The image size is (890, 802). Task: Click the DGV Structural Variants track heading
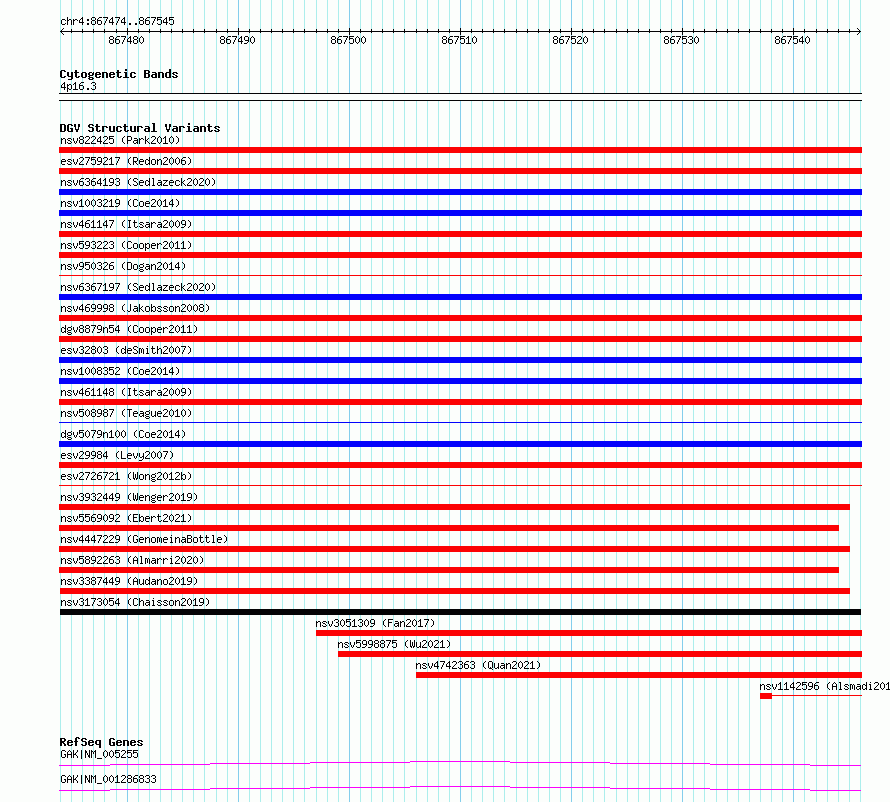coord(140,128)
